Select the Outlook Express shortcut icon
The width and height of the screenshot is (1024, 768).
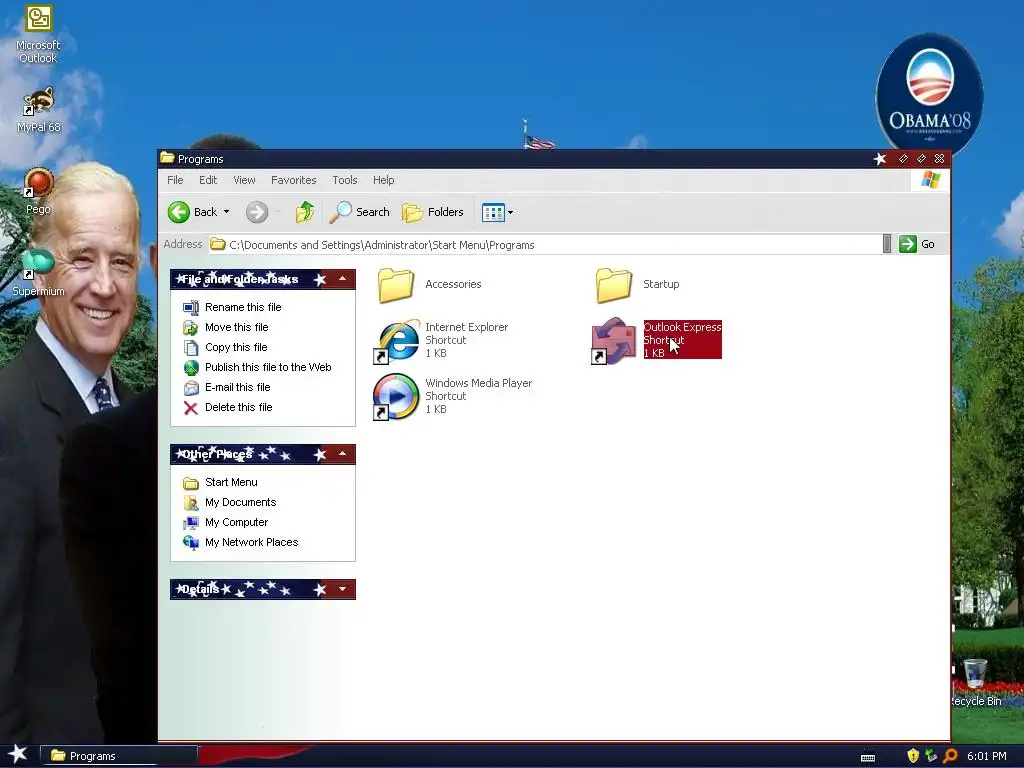point(613,340)
